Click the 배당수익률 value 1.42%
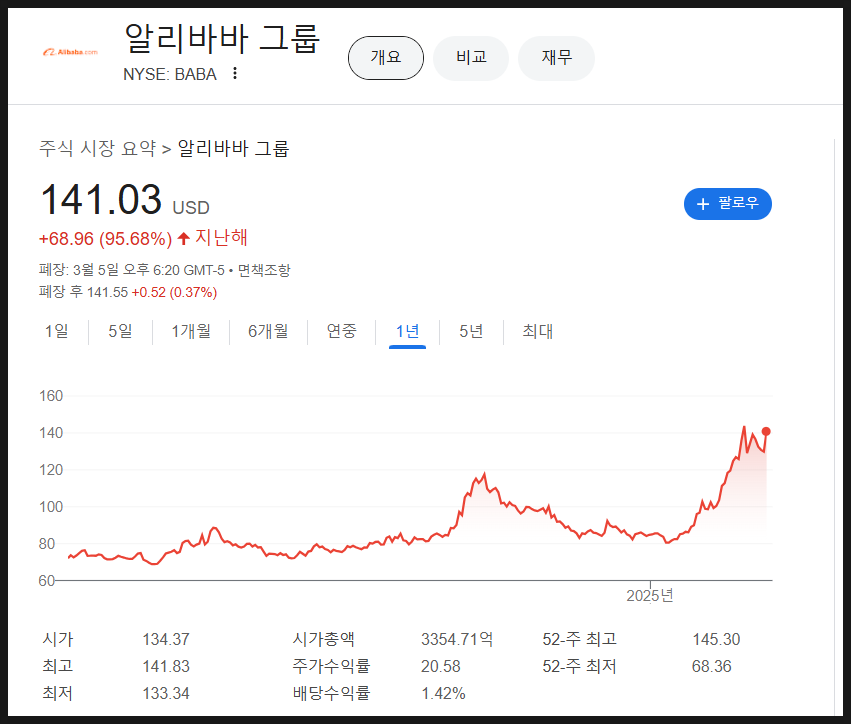This screenshot has height=724, width=851. click(443, 694)
